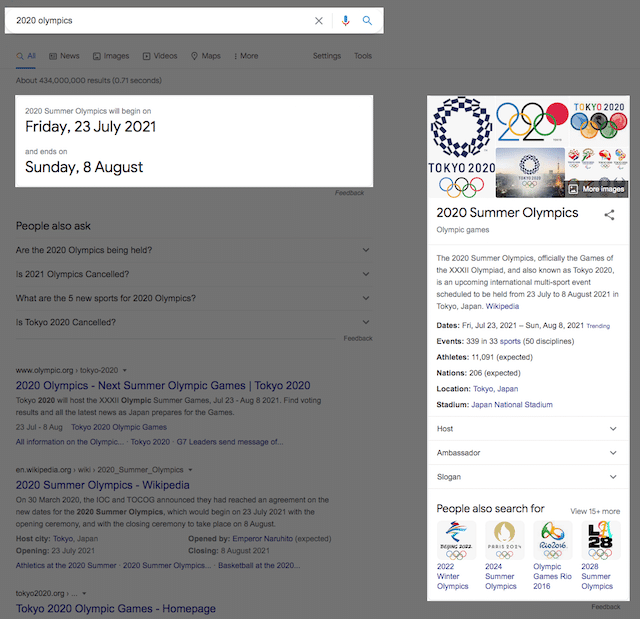Open the More search menu

point(246,56)
